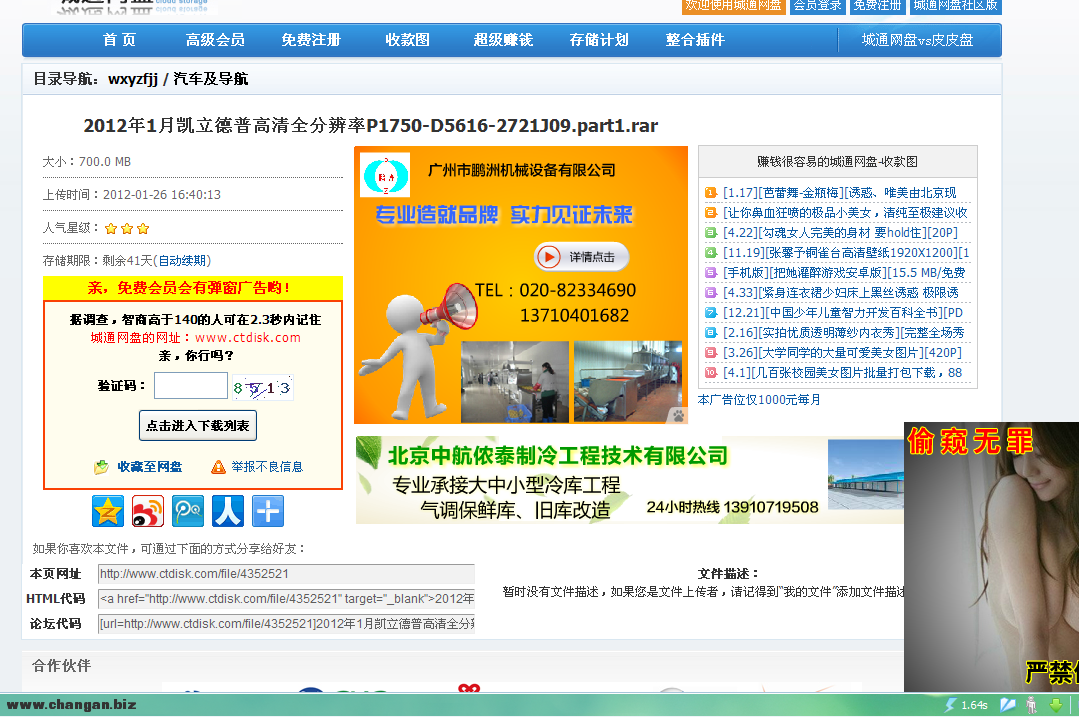Open 超级赚钱 navigation tab
Viewport: 1079px width, 717px height.
pos(503,40)
